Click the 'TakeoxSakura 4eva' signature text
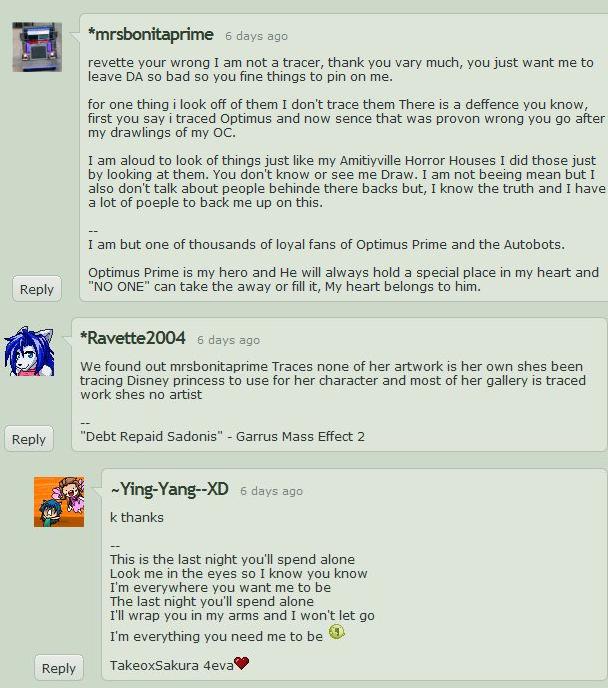Screen dimensions: 608x688 (x=172, y=666)
